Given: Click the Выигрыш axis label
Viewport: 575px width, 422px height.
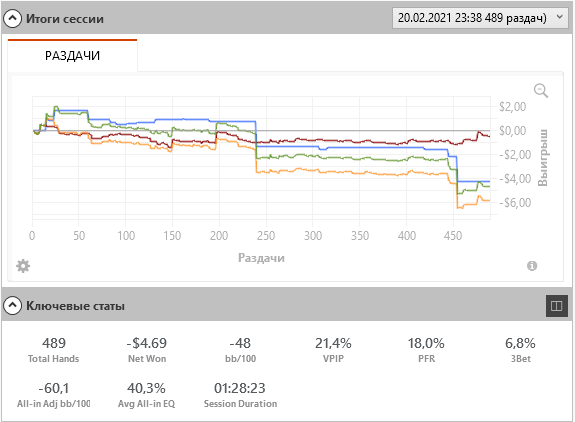Looking at the screenshot, I should tap(543, 158).
